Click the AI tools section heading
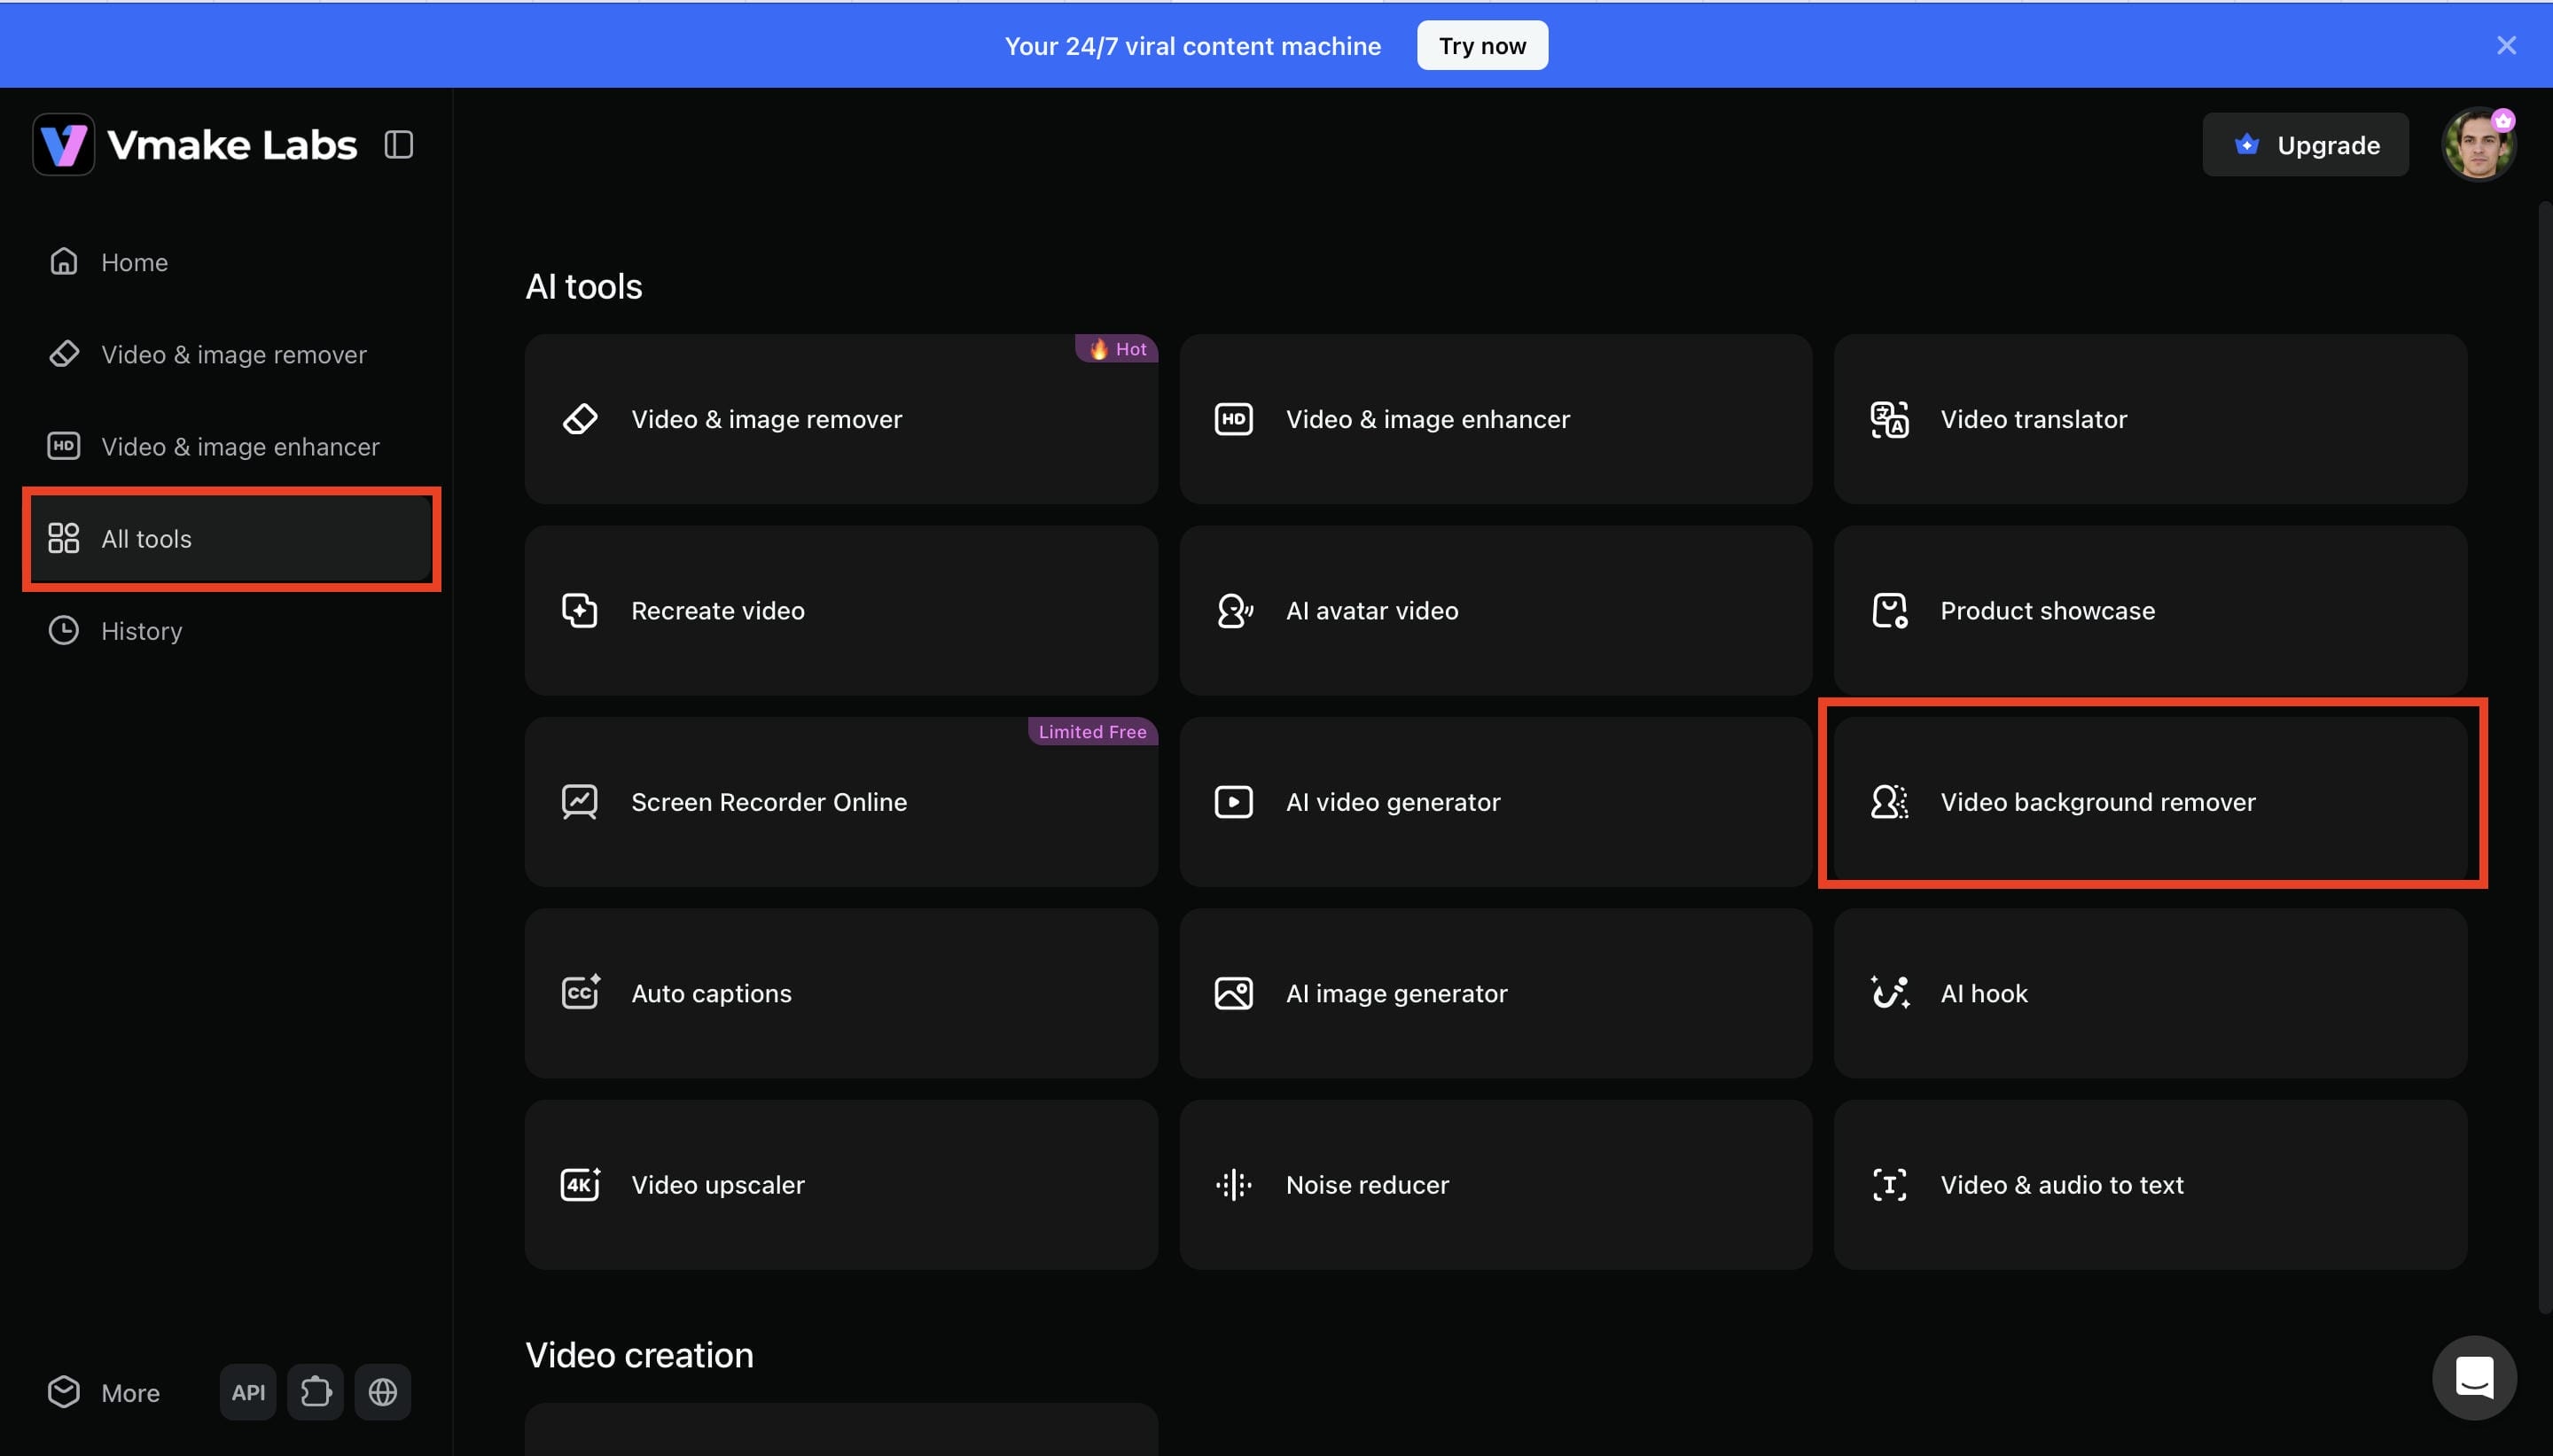The width and height of the screenshot is (2553, 1456). click(584, 287)
